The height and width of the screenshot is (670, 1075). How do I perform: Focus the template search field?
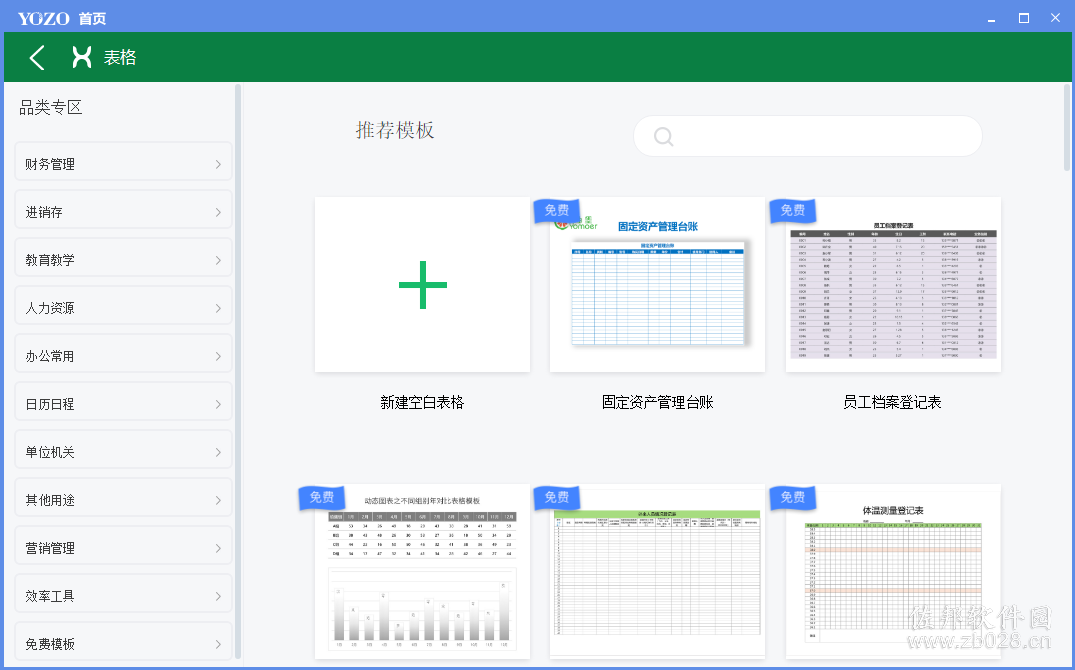(808, 136)
